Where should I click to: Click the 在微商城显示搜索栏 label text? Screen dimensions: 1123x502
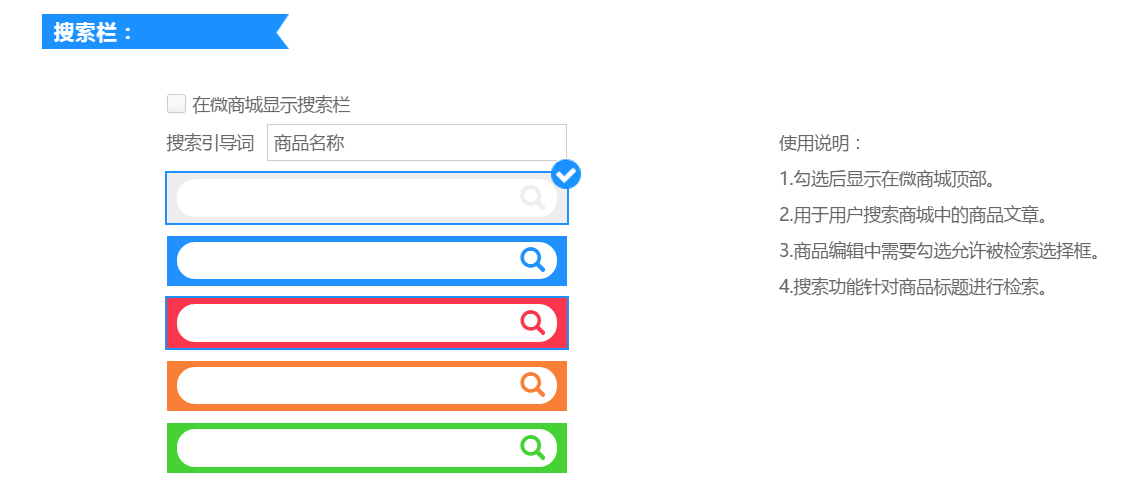pos(270,104)
